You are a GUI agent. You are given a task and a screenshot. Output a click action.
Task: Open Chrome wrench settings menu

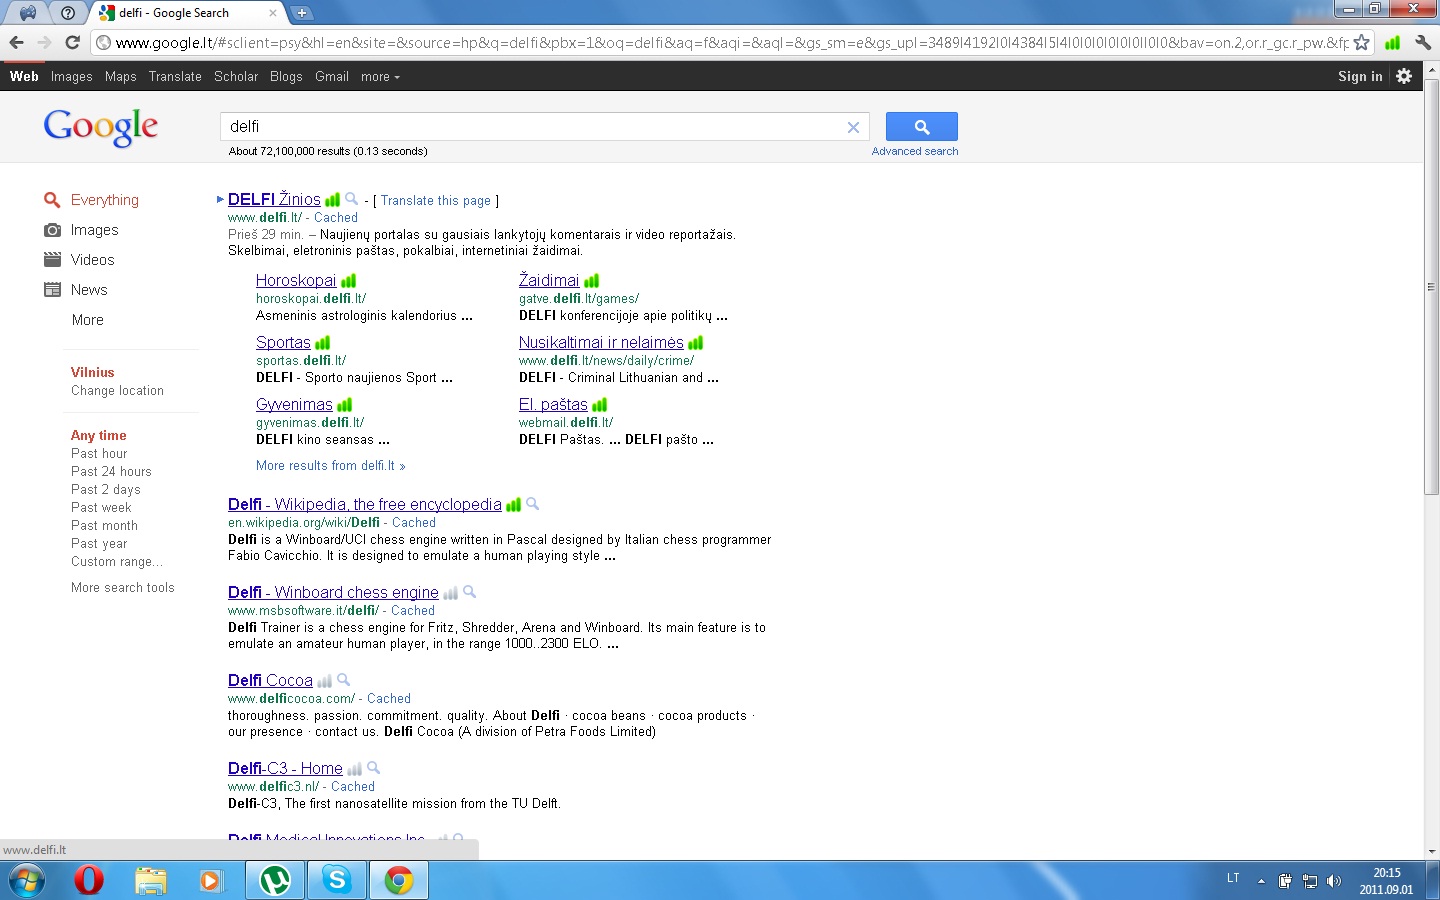point(1423,42)
